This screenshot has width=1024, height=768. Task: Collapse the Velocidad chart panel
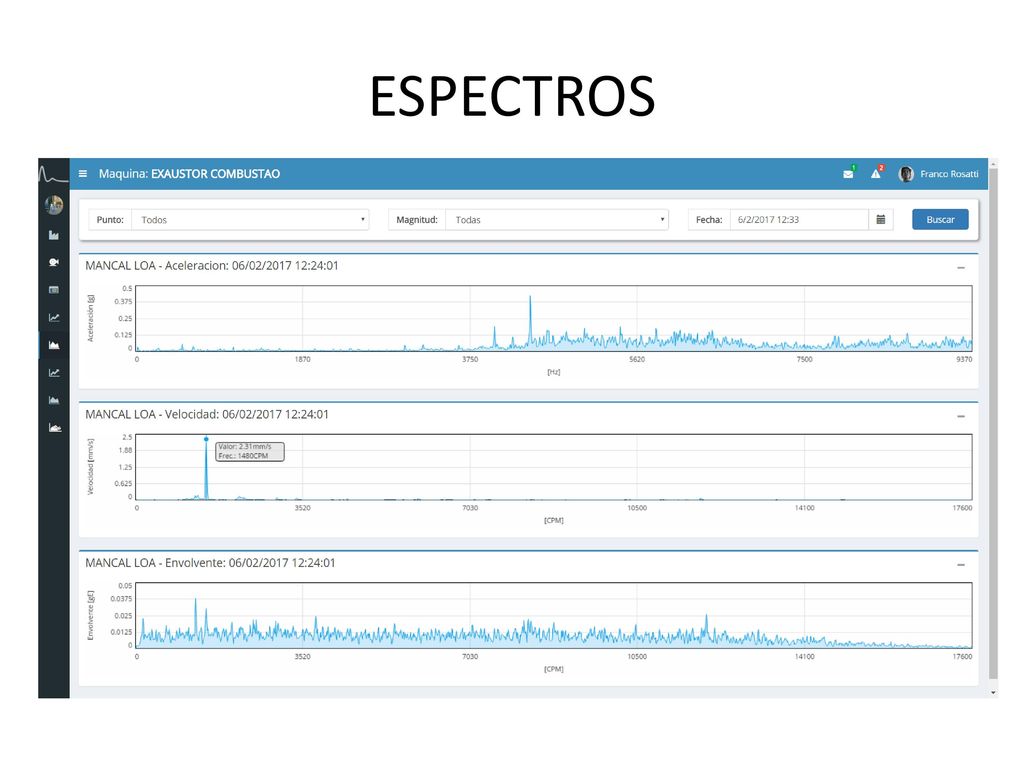click(961, 416)
